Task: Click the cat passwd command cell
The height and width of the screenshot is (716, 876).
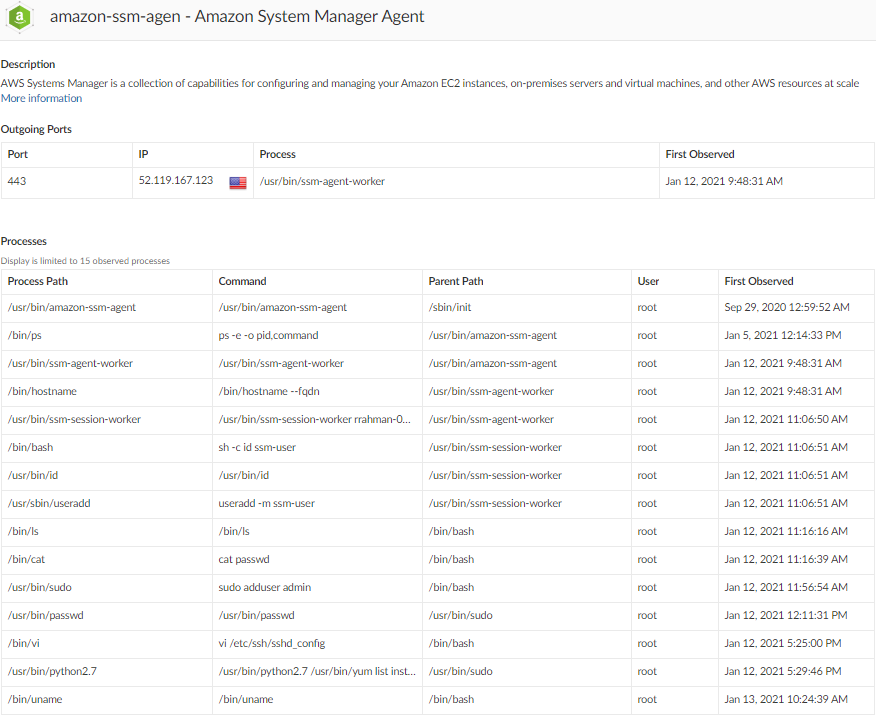Action: pyautogui.click(x=248, y=559)
